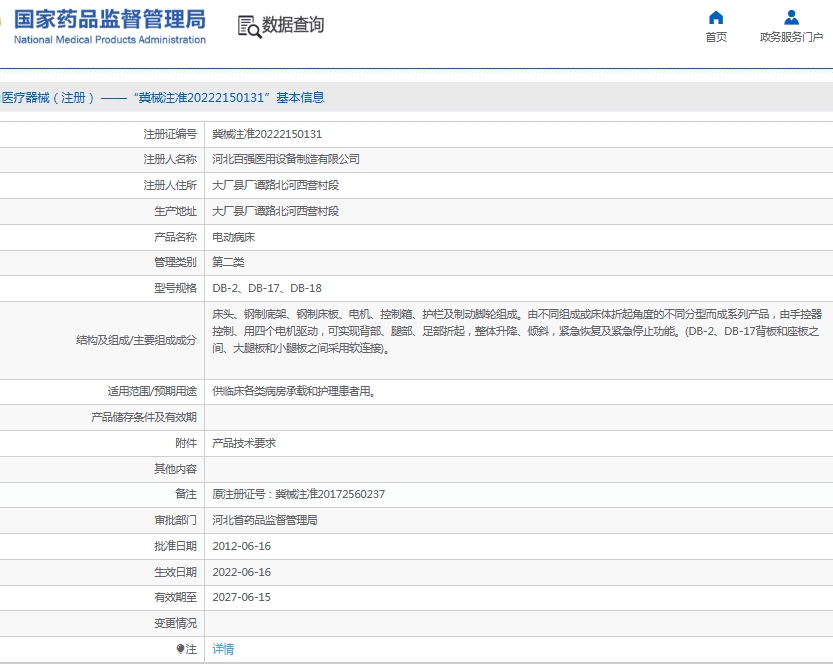
Task: Click expiration date 2027-06-15
Action: pyautogui.click(x=240, y=597)
